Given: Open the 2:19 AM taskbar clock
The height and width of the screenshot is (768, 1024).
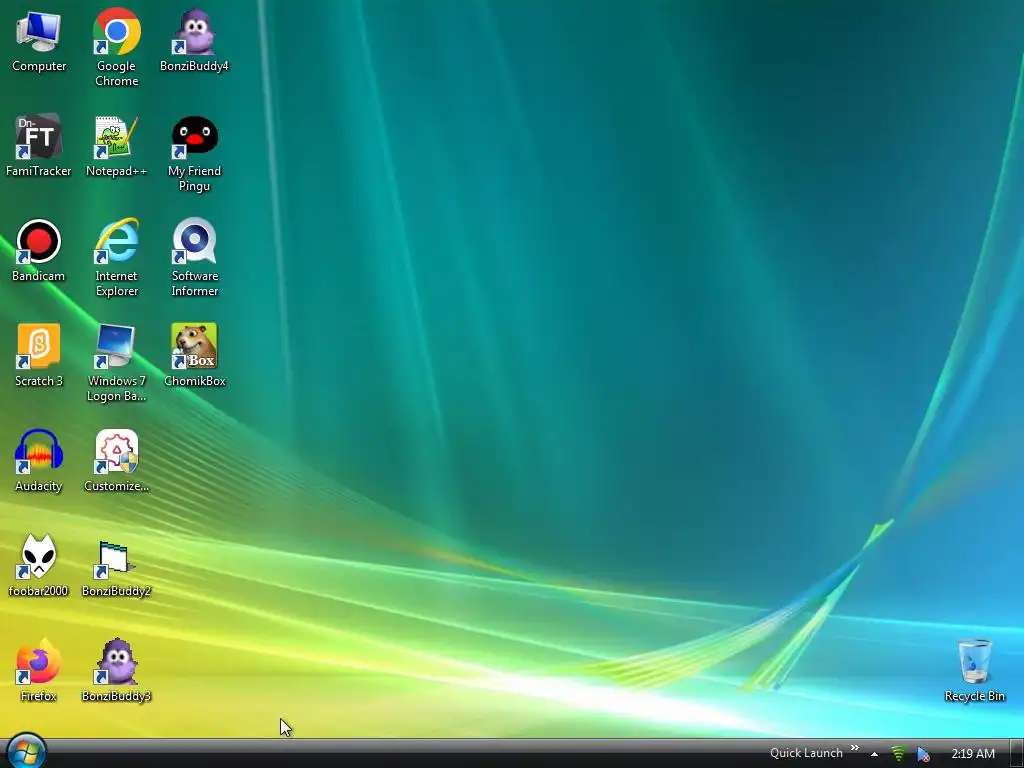Looking at the screenshot, I should pos(973,754).
